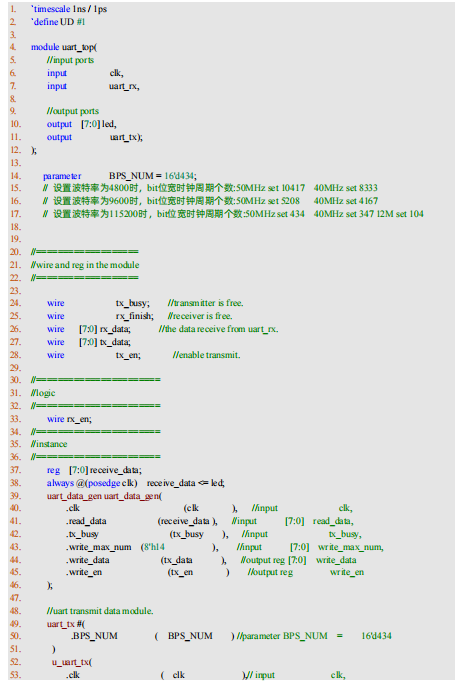Click the //input ports comment
Viewport: 466px width, 691px height.
(x=71, y=60)
